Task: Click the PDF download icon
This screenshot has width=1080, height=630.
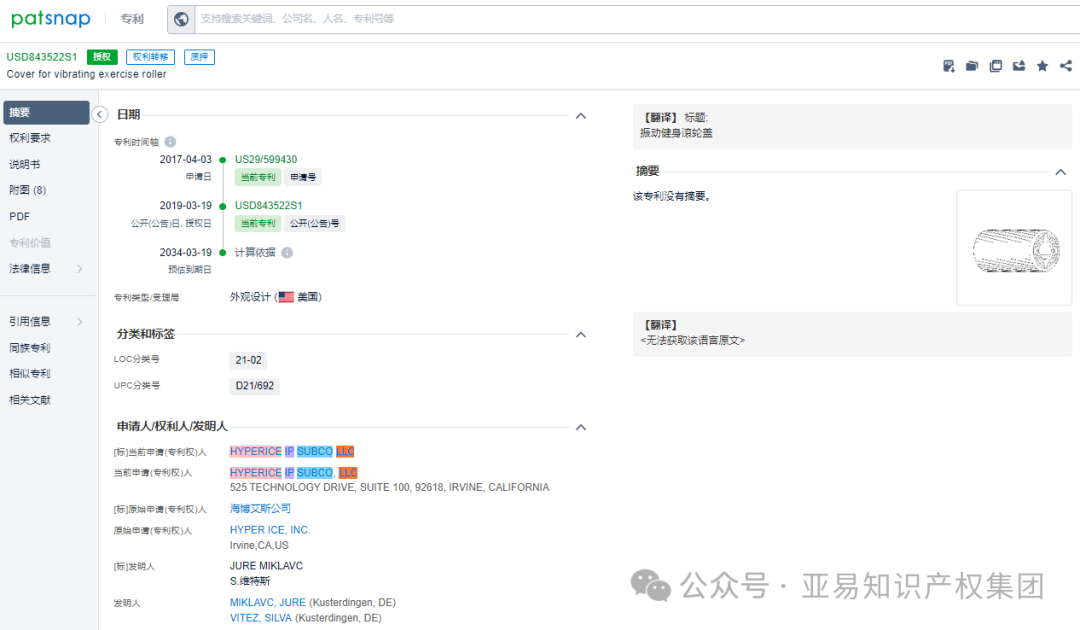Action: coord(948,65)
